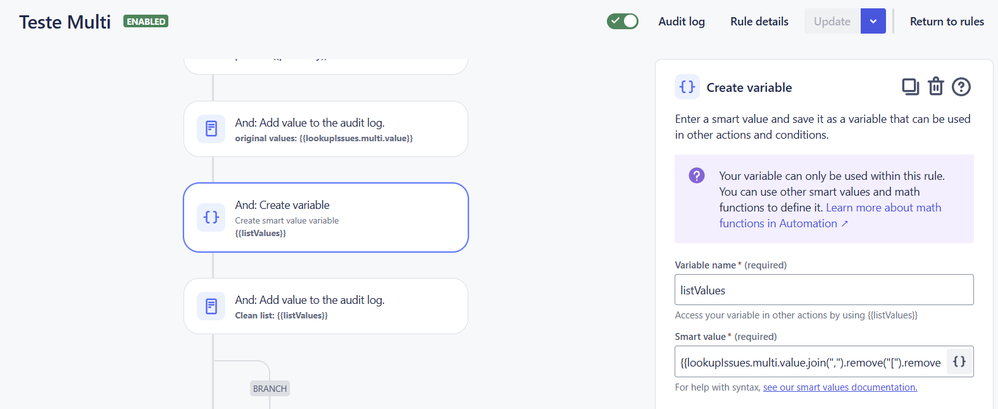998x409 pixels.
Task: Open Learn more about math functions link
Action: [x=830, y=216]
